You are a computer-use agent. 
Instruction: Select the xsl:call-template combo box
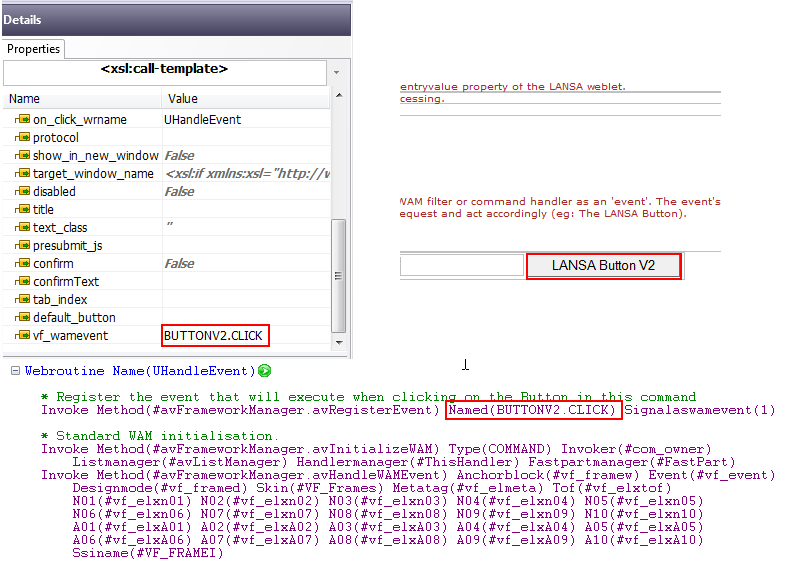pos(165,73)
